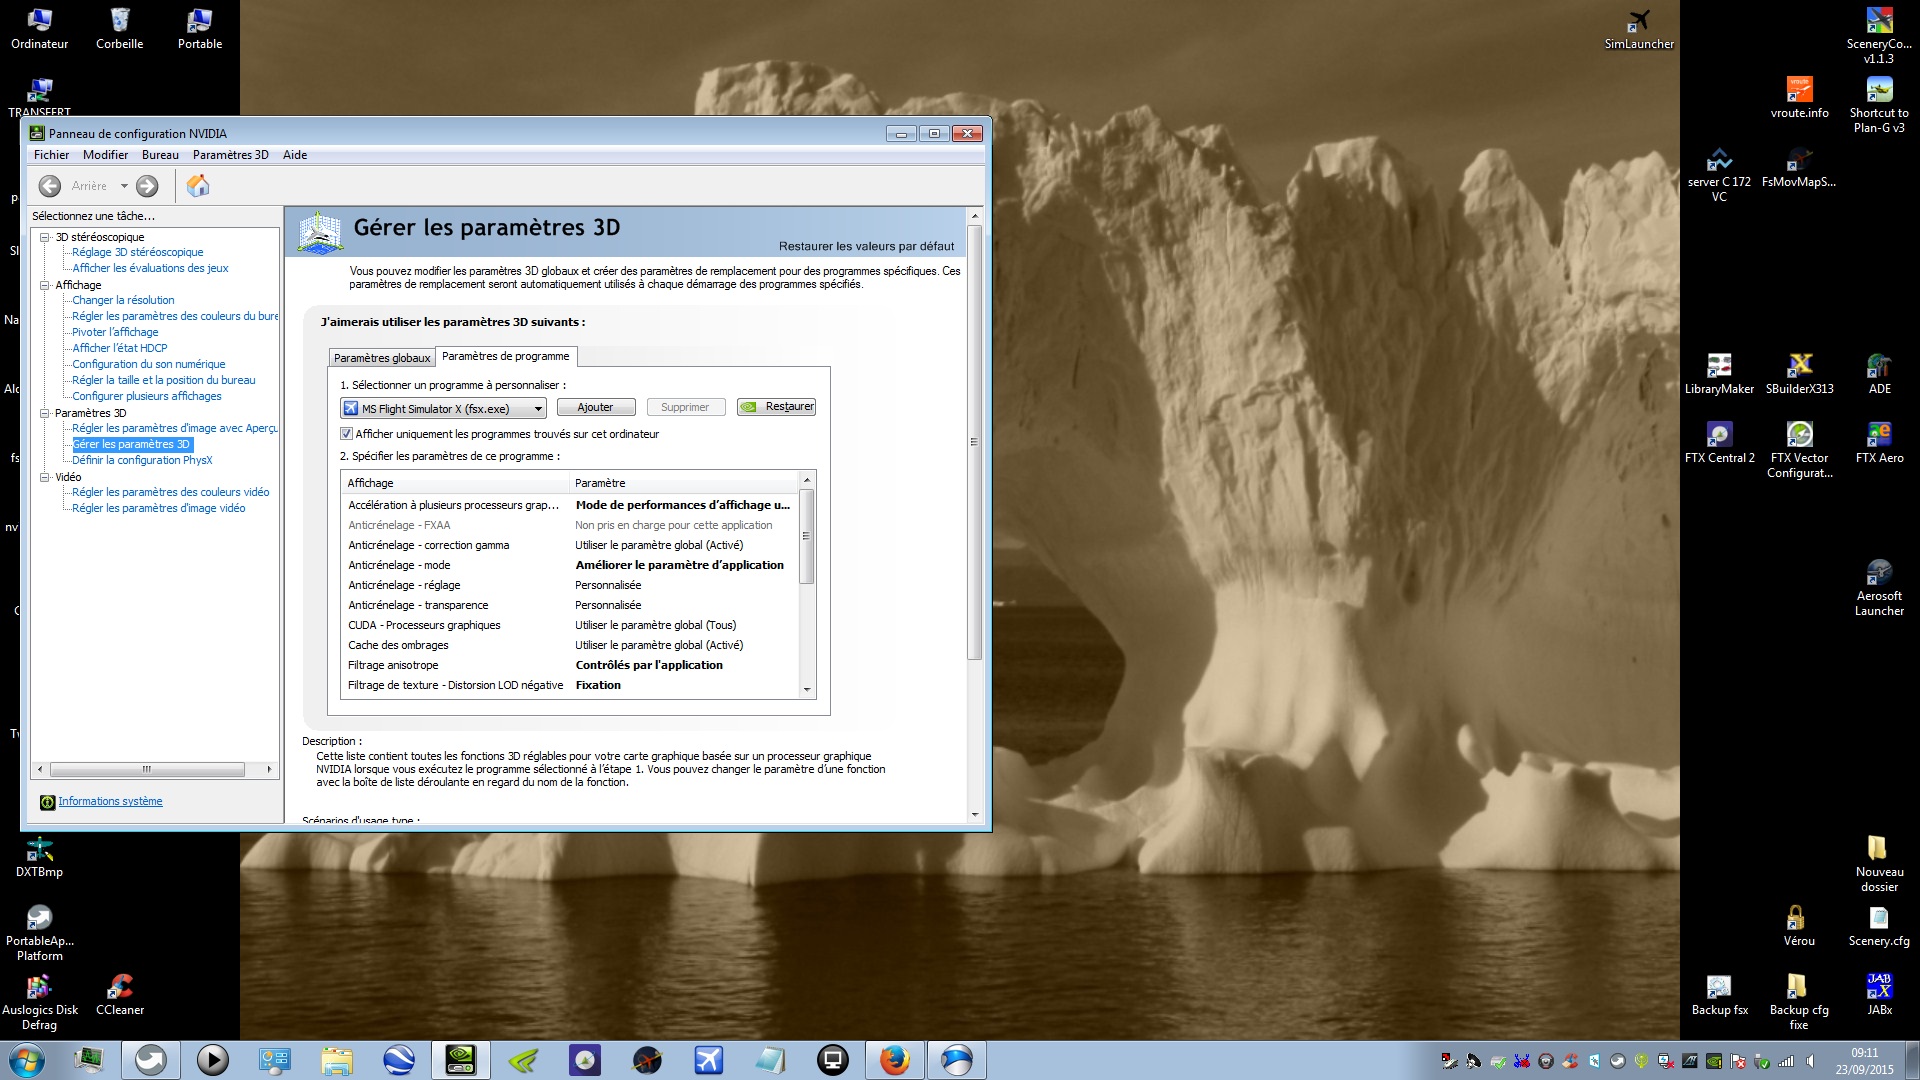Viewport: 1920px width, 1080px height.
Task: Switch to Paramètres de programme tab
Action: pos(505,356)
